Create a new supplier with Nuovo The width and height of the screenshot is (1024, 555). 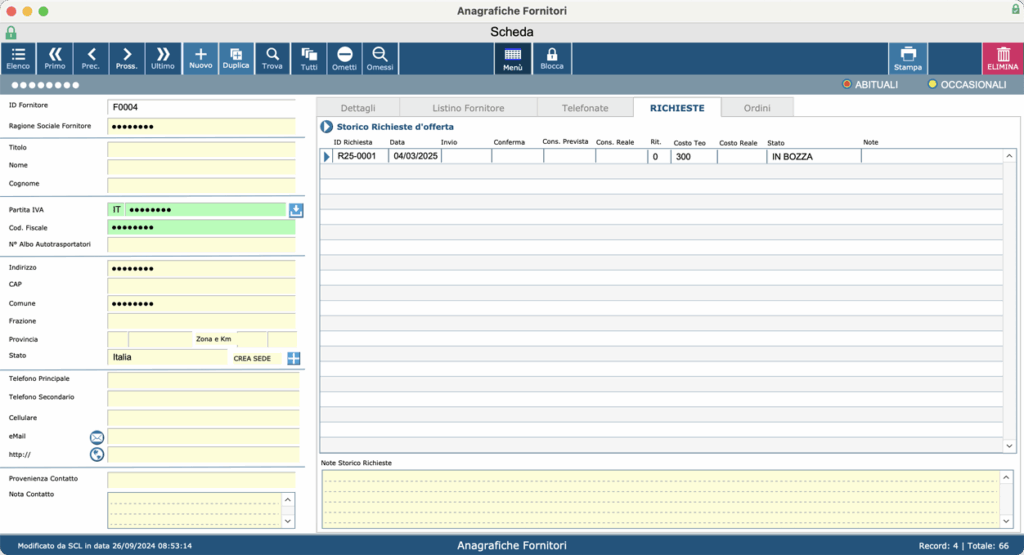pyautogui.click(x=200, y=59)
